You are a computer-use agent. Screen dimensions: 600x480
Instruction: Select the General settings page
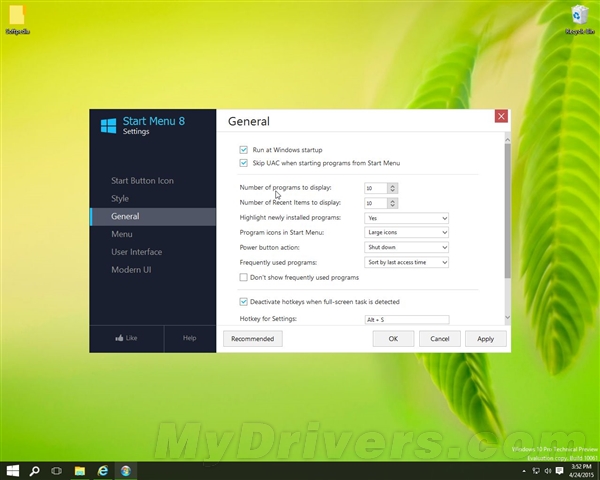(153, 217)
